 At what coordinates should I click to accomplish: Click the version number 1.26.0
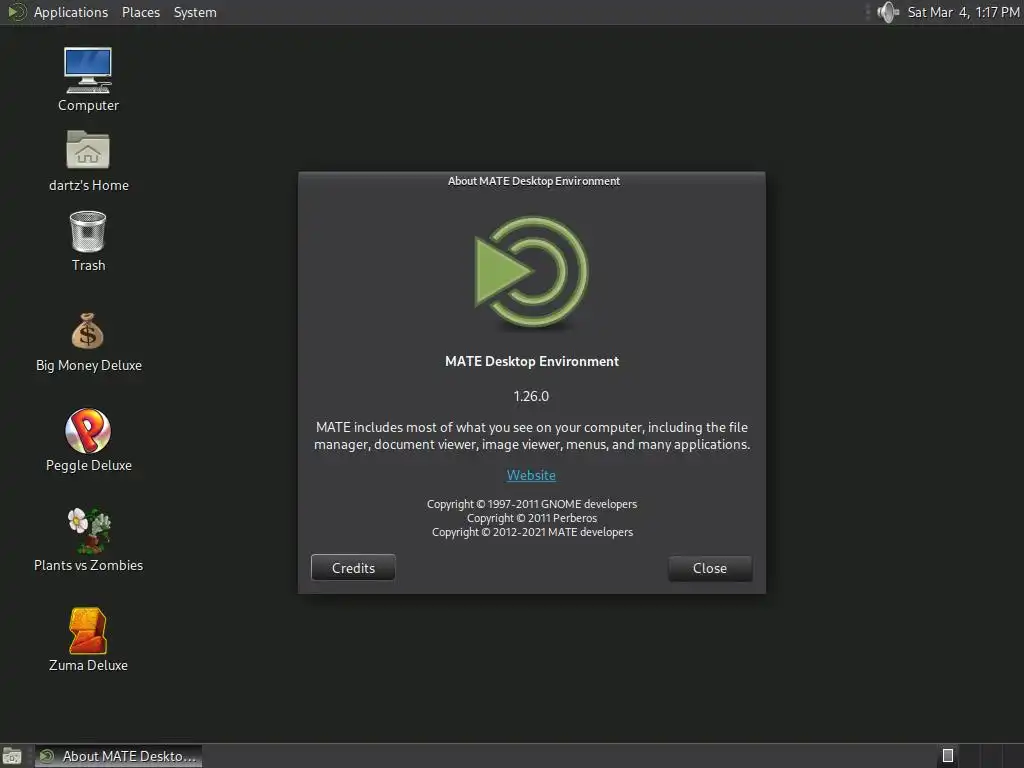pyautogui.click(x=531, y=396)
